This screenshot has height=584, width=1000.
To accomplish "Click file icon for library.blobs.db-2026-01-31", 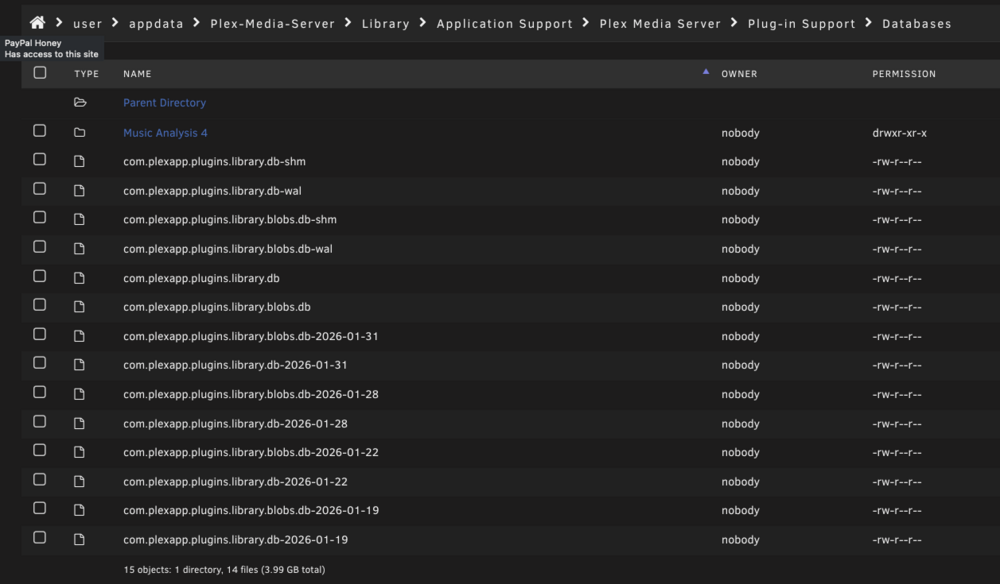I will point(79,336).
